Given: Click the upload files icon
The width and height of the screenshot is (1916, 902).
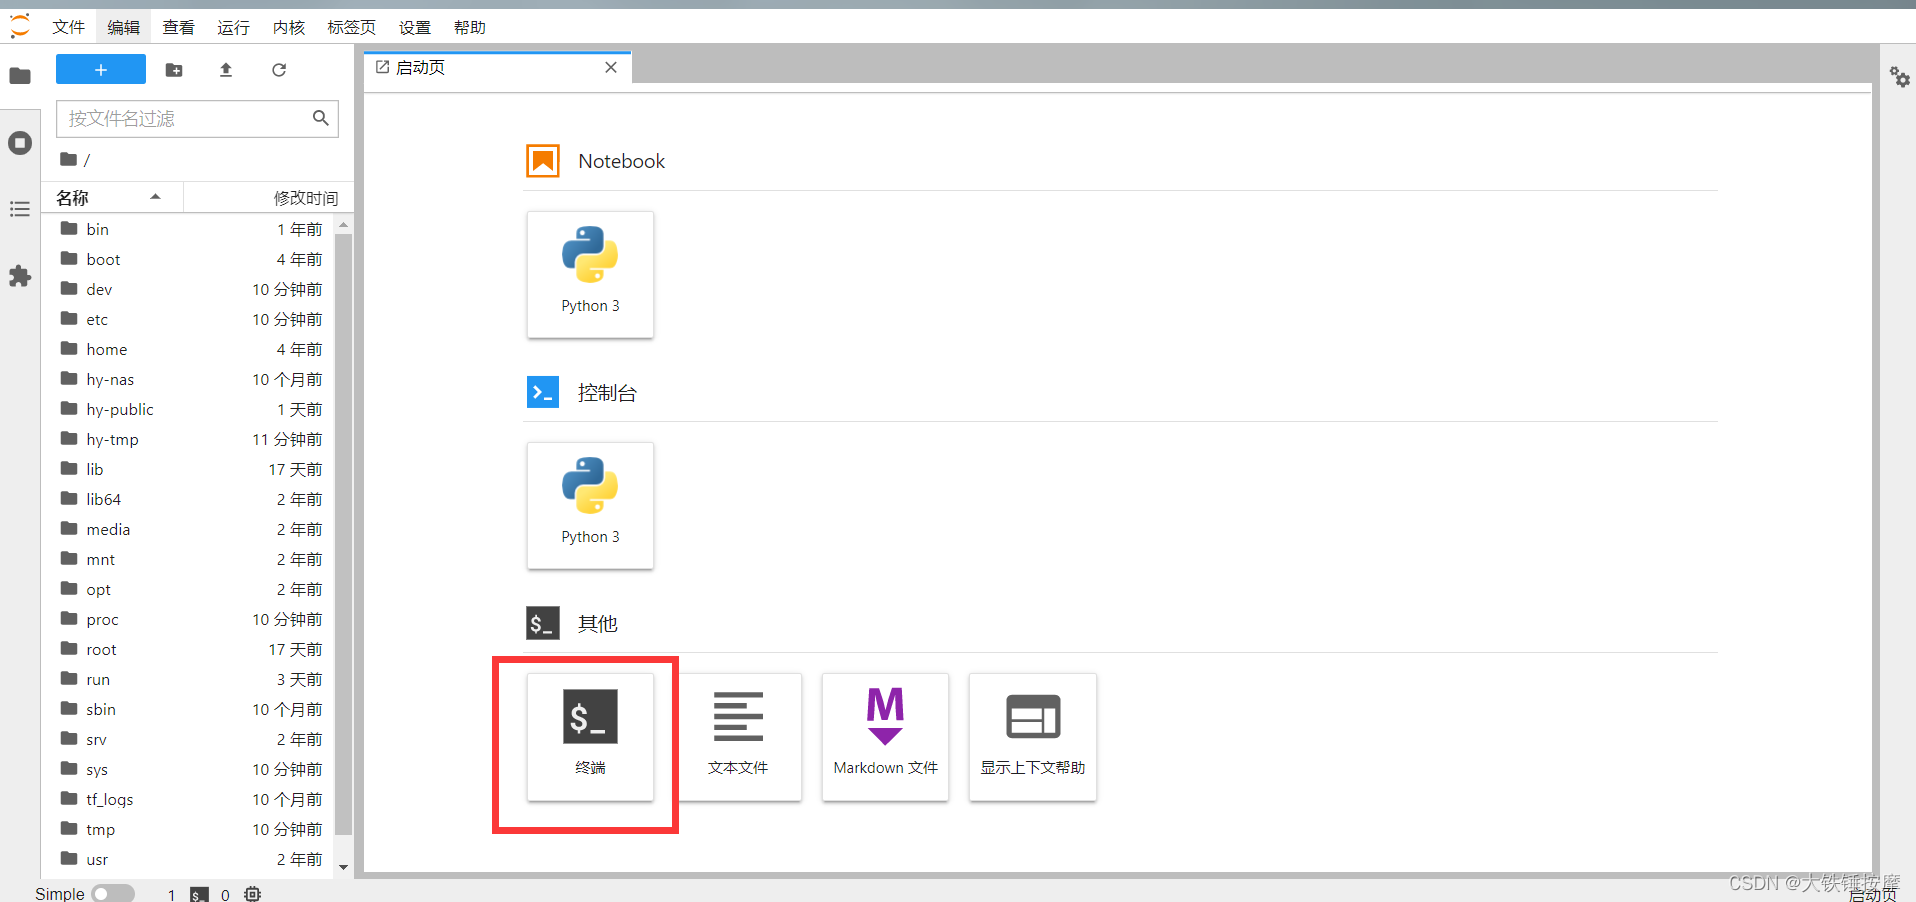Looking at the screenshot, I should [226, 70].
